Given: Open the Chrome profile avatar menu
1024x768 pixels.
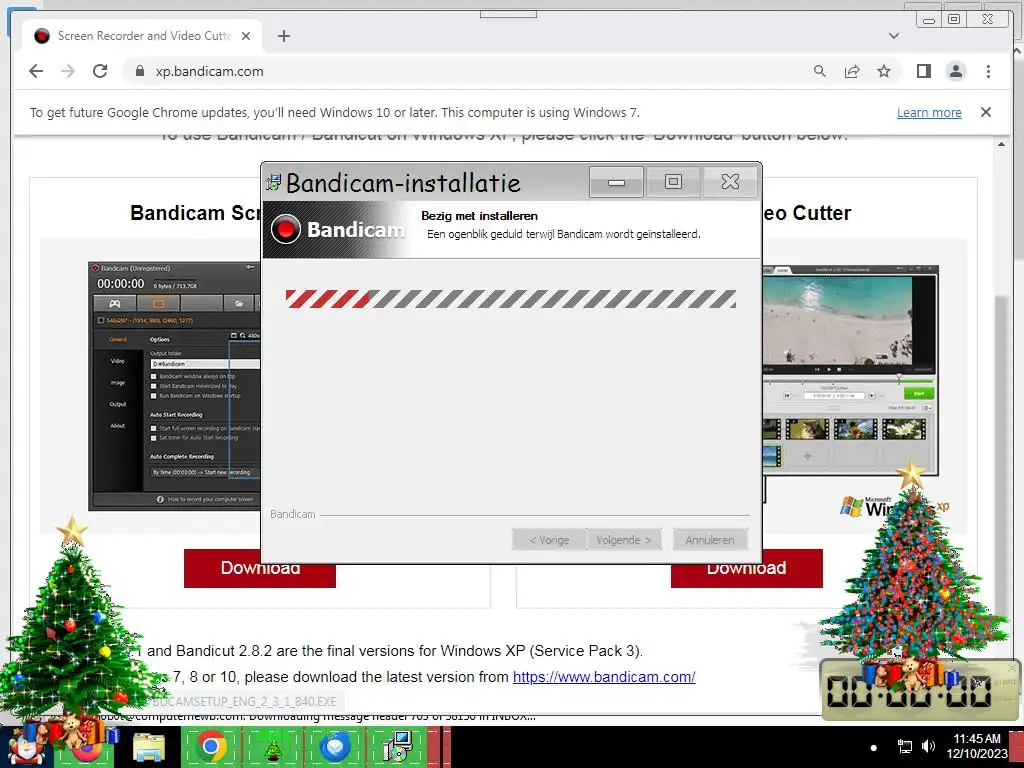Looking at the screenshot, I should pyautogui.click(x=955, y=71).
